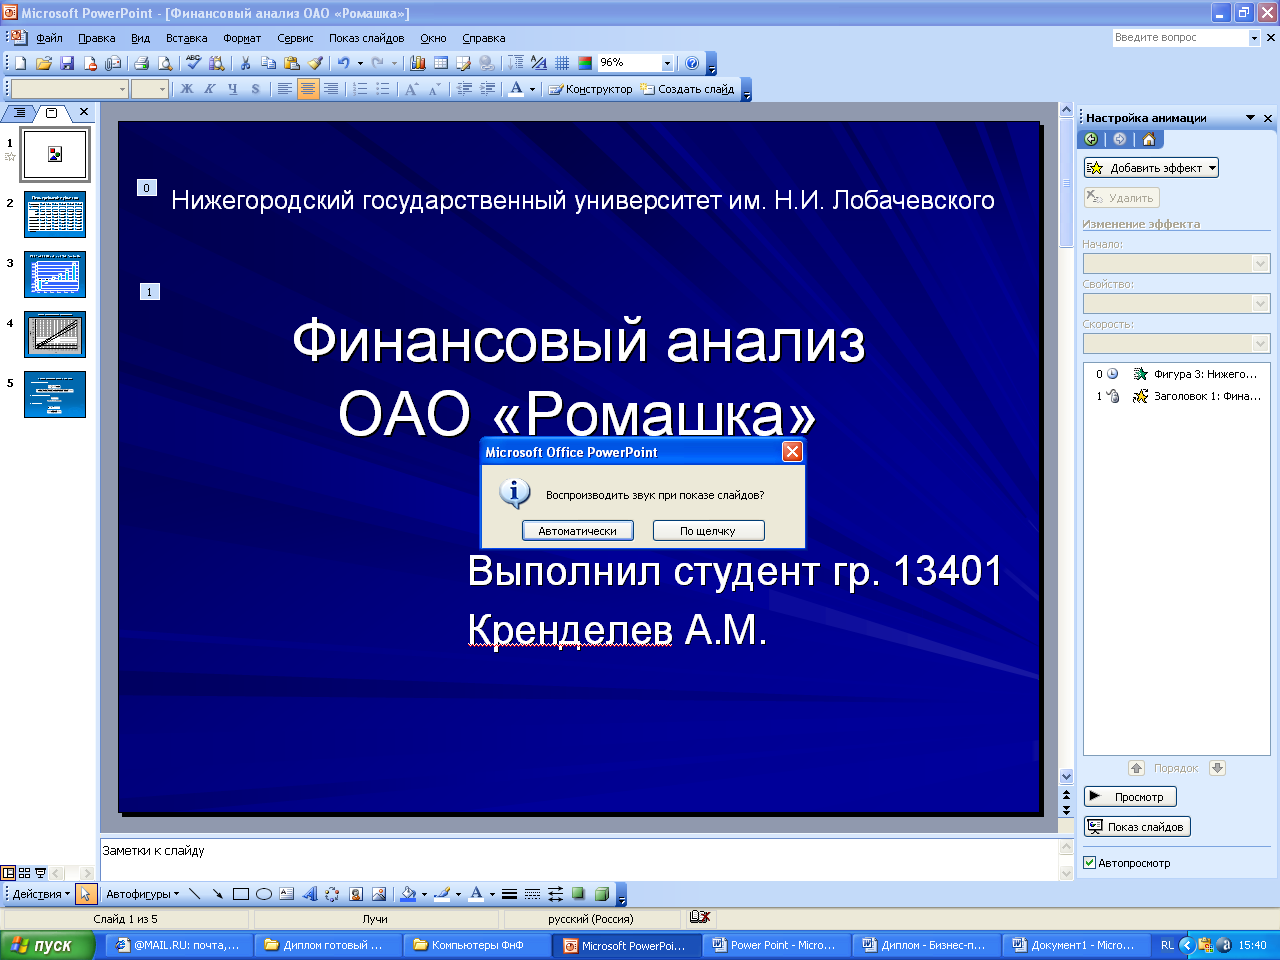The image size is (1280, 960).
Task: Select the Oval drawing tool
Action: [x=264, y=894]
